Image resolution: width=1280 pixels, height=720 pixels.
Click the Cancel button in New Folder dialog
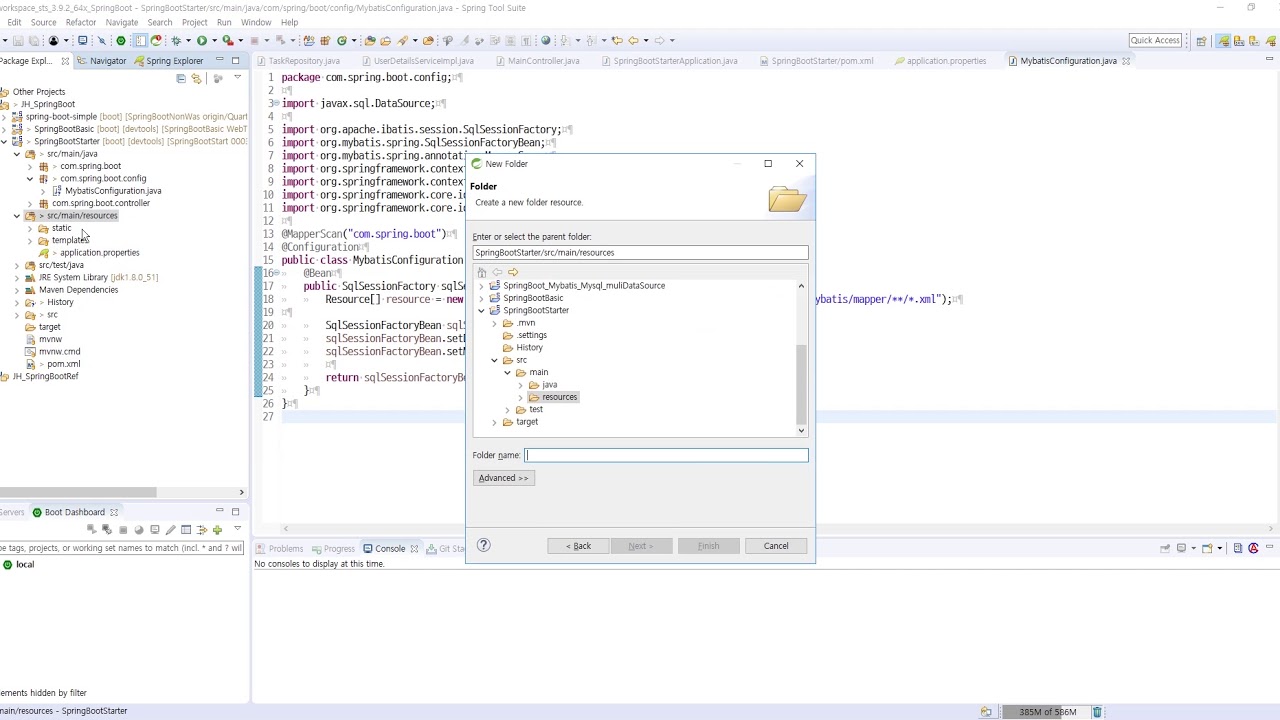(x=776, y=546)
